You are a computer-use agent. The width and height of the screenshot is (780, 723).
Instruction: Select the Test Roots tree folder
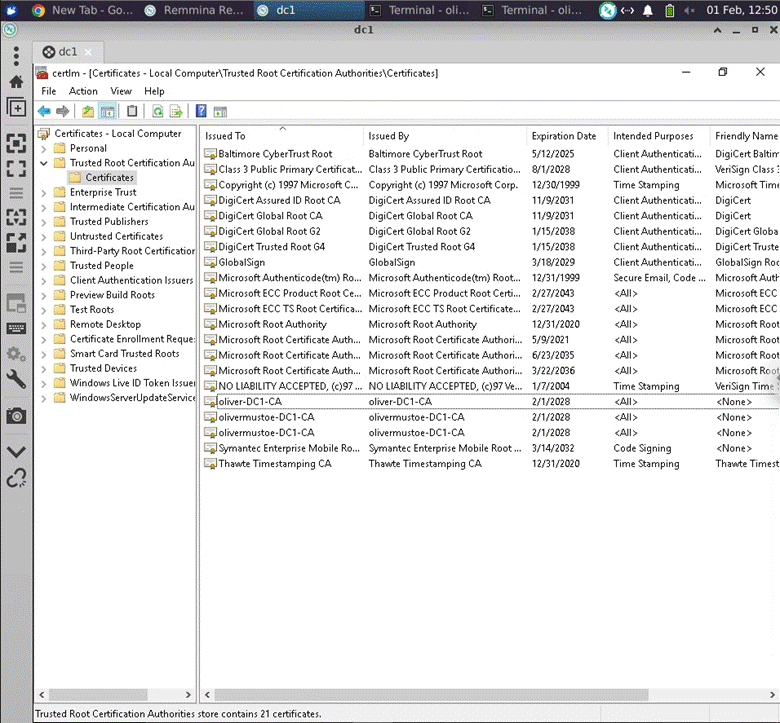(x=92, y=310)
